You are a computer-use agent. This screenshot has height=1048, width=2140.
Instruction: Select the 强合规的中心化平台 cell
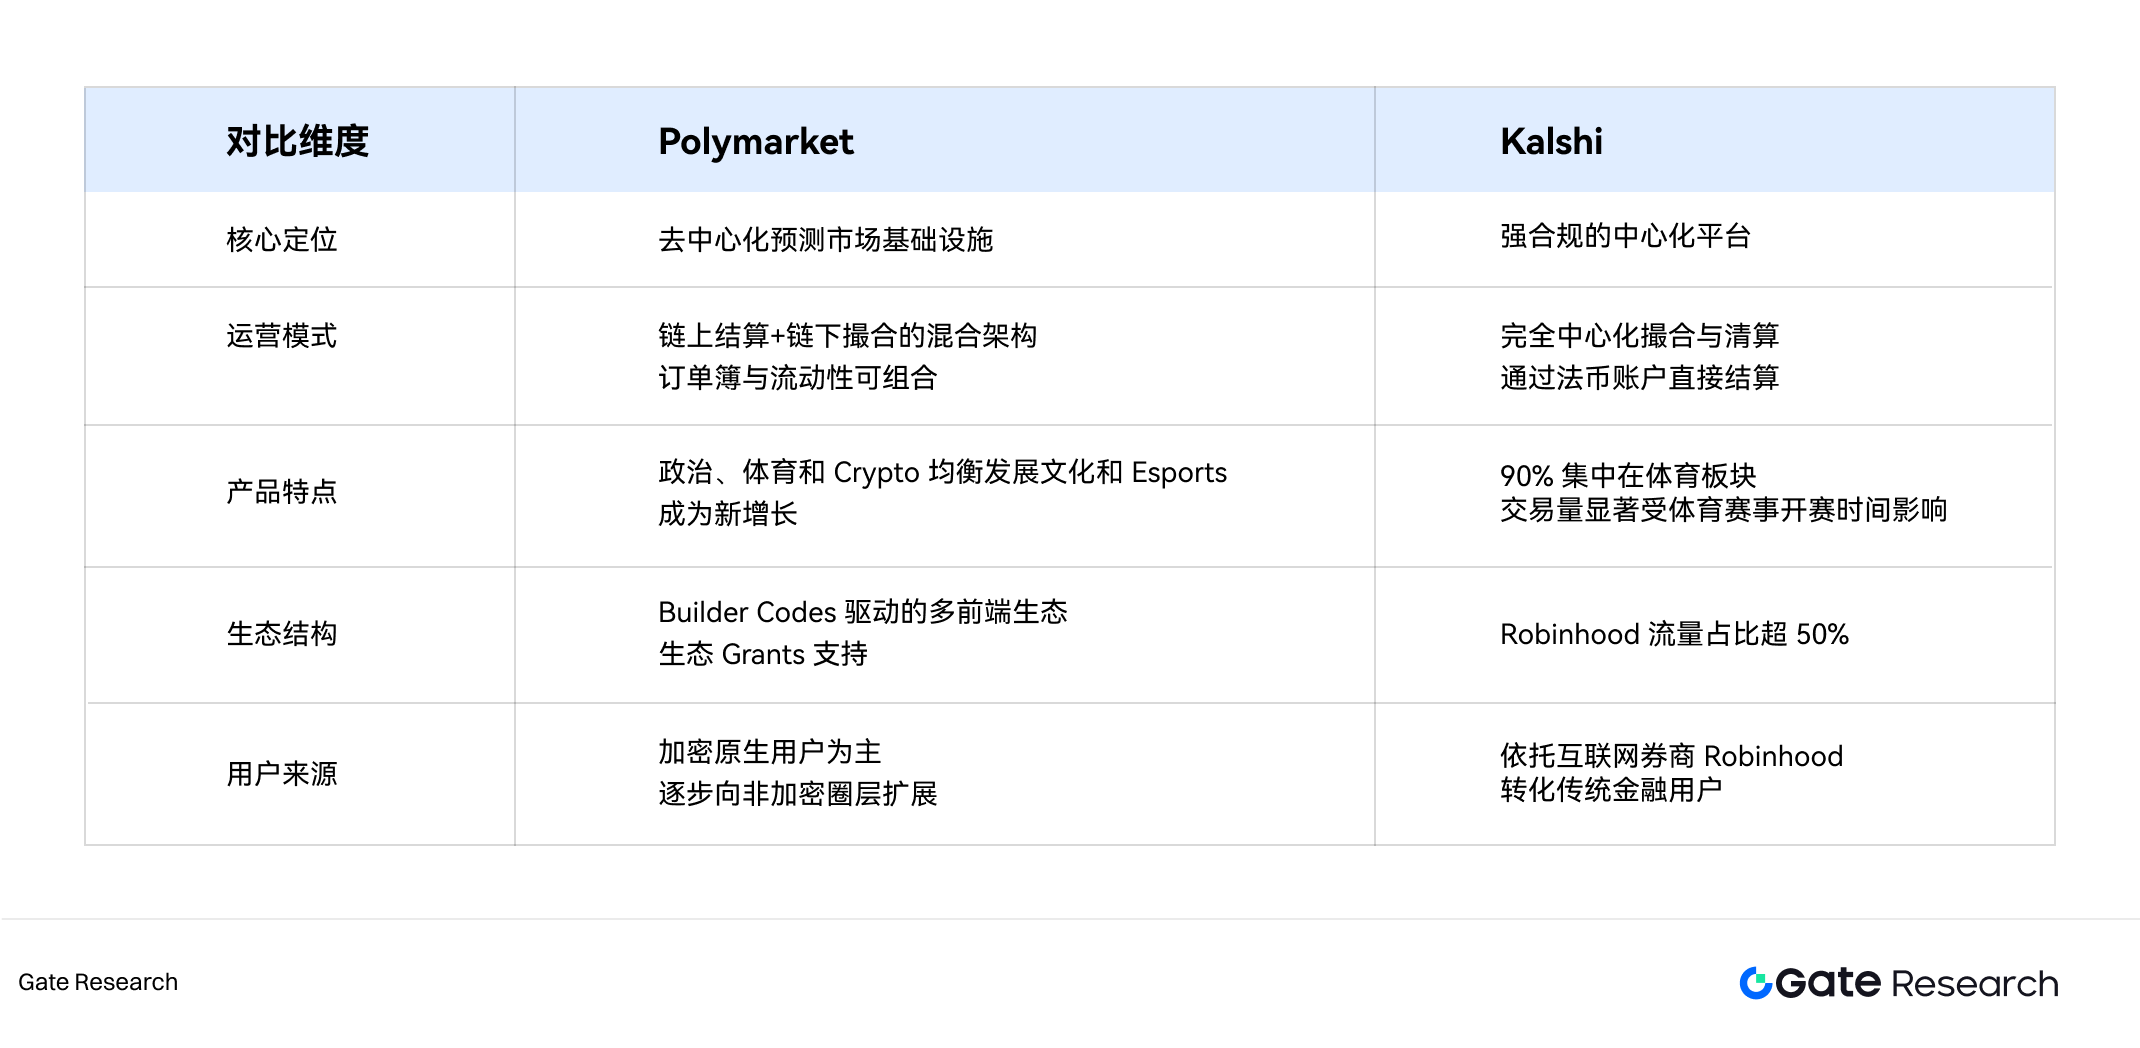click(x=1625, y=236)
